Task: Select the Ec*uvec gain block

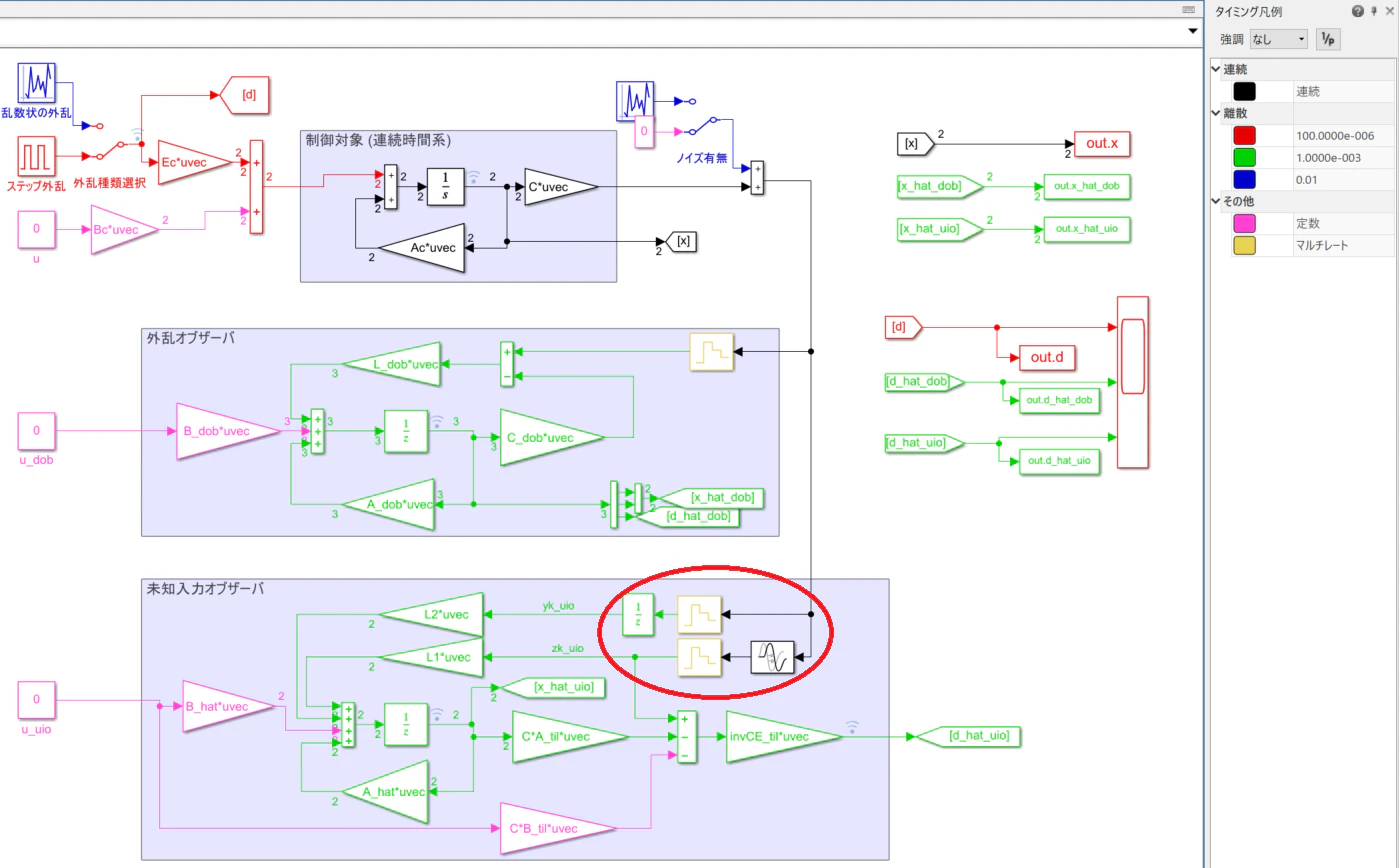Action: [x=194, y=162]
